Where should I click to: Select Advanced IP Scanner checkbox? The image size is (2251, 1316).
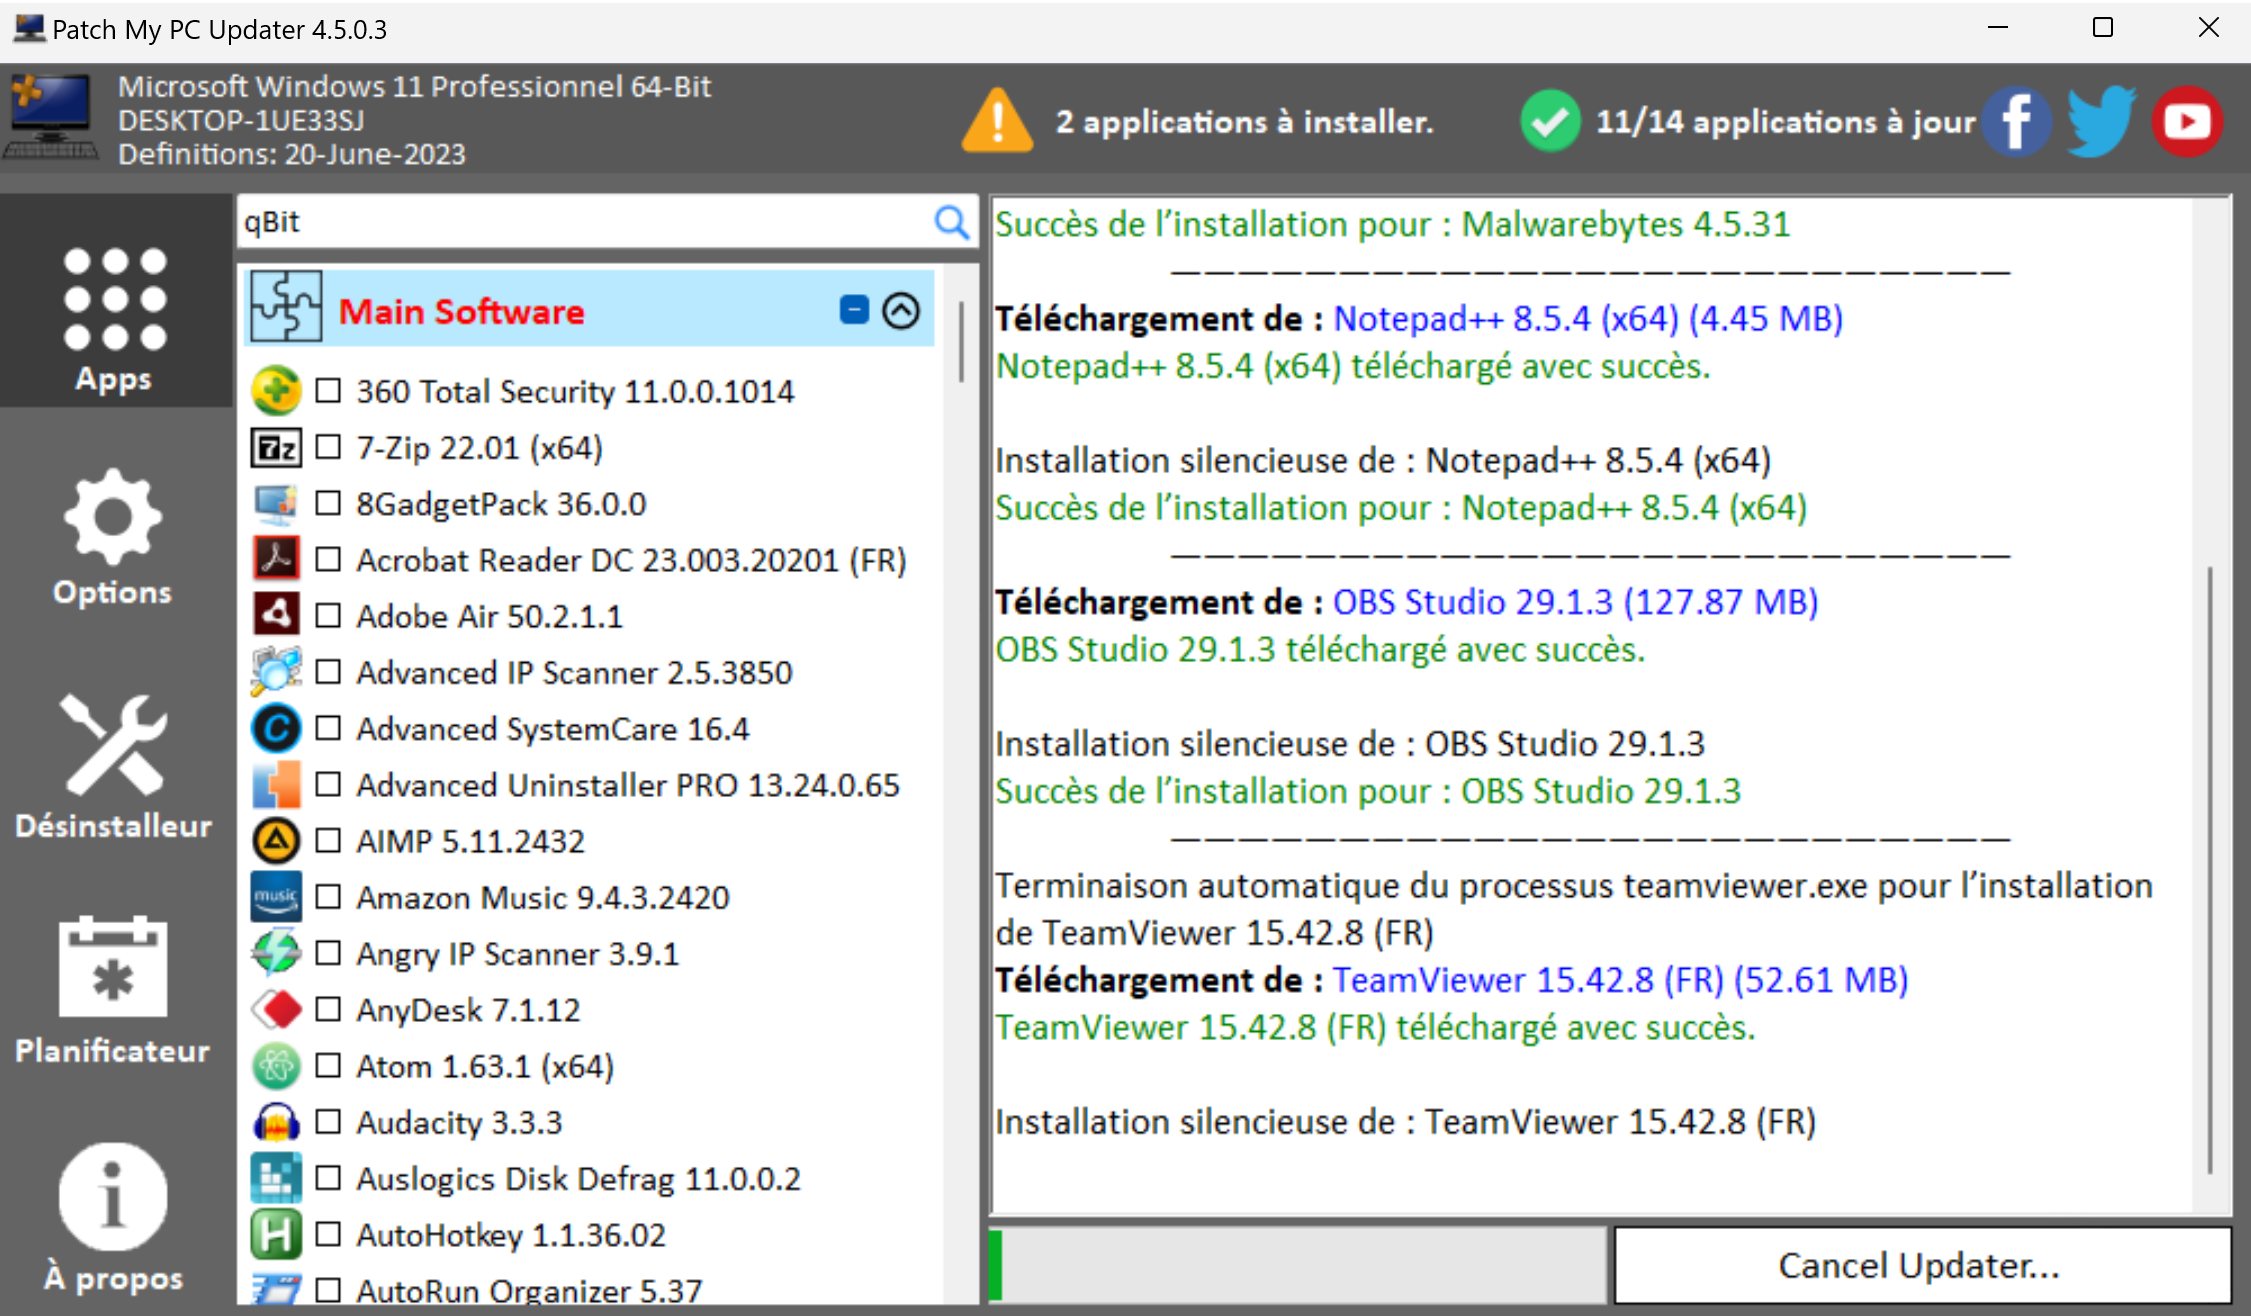328,671
